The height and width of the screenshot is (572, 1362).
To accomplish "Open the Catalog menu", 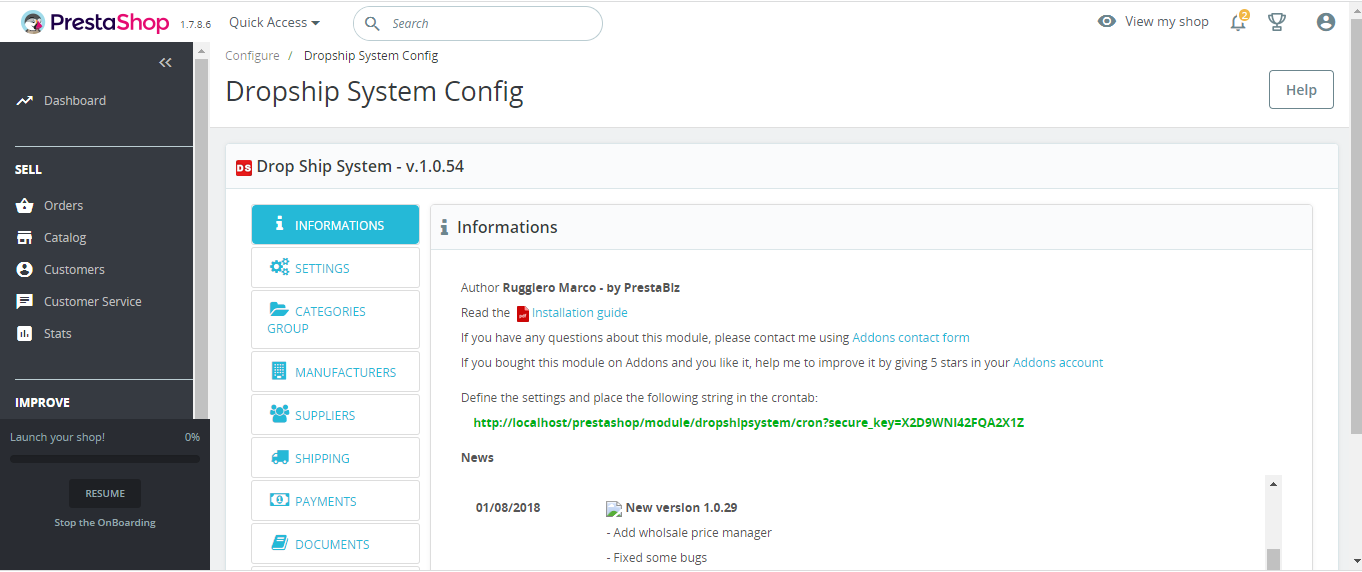I will (65, 237).
